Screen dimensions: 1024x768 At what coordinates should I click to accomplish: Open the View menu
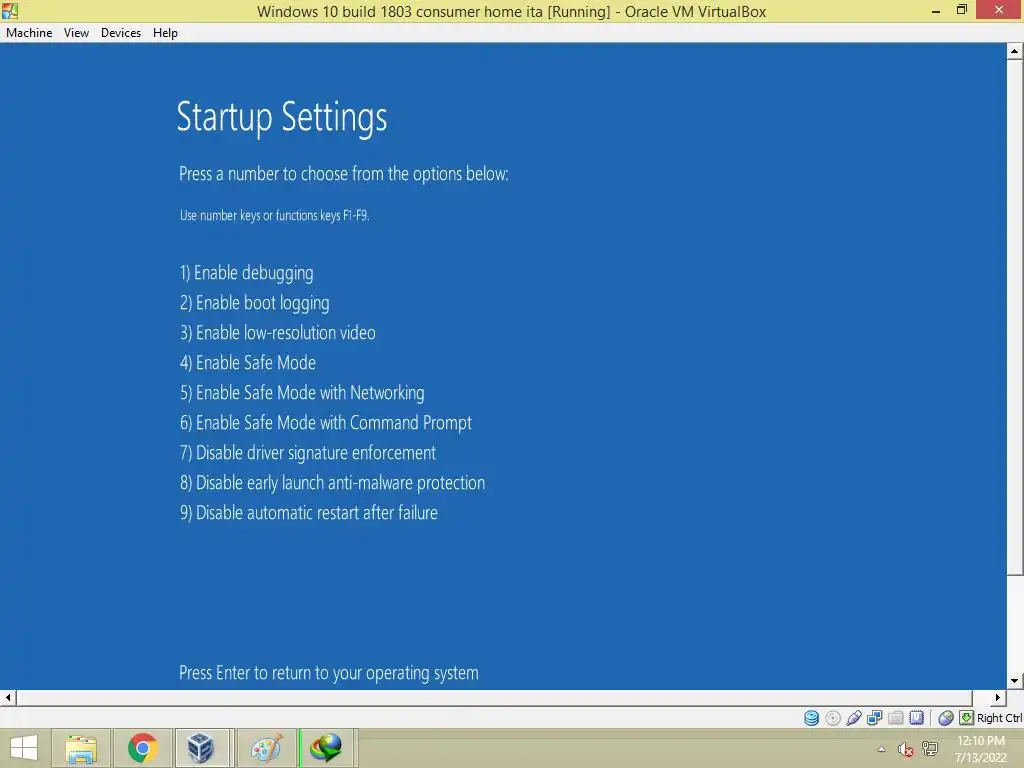76,33
